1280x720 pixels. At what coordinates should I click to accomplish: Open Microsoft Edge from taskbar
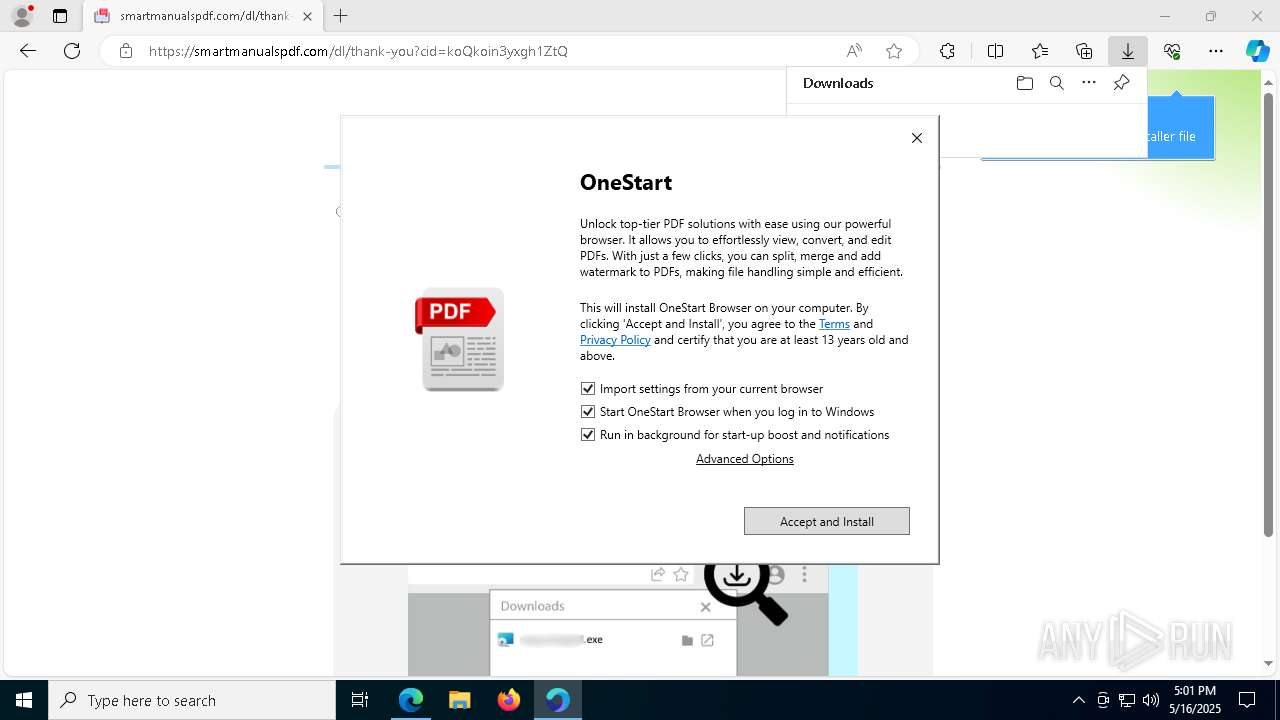tap(411, 700)
